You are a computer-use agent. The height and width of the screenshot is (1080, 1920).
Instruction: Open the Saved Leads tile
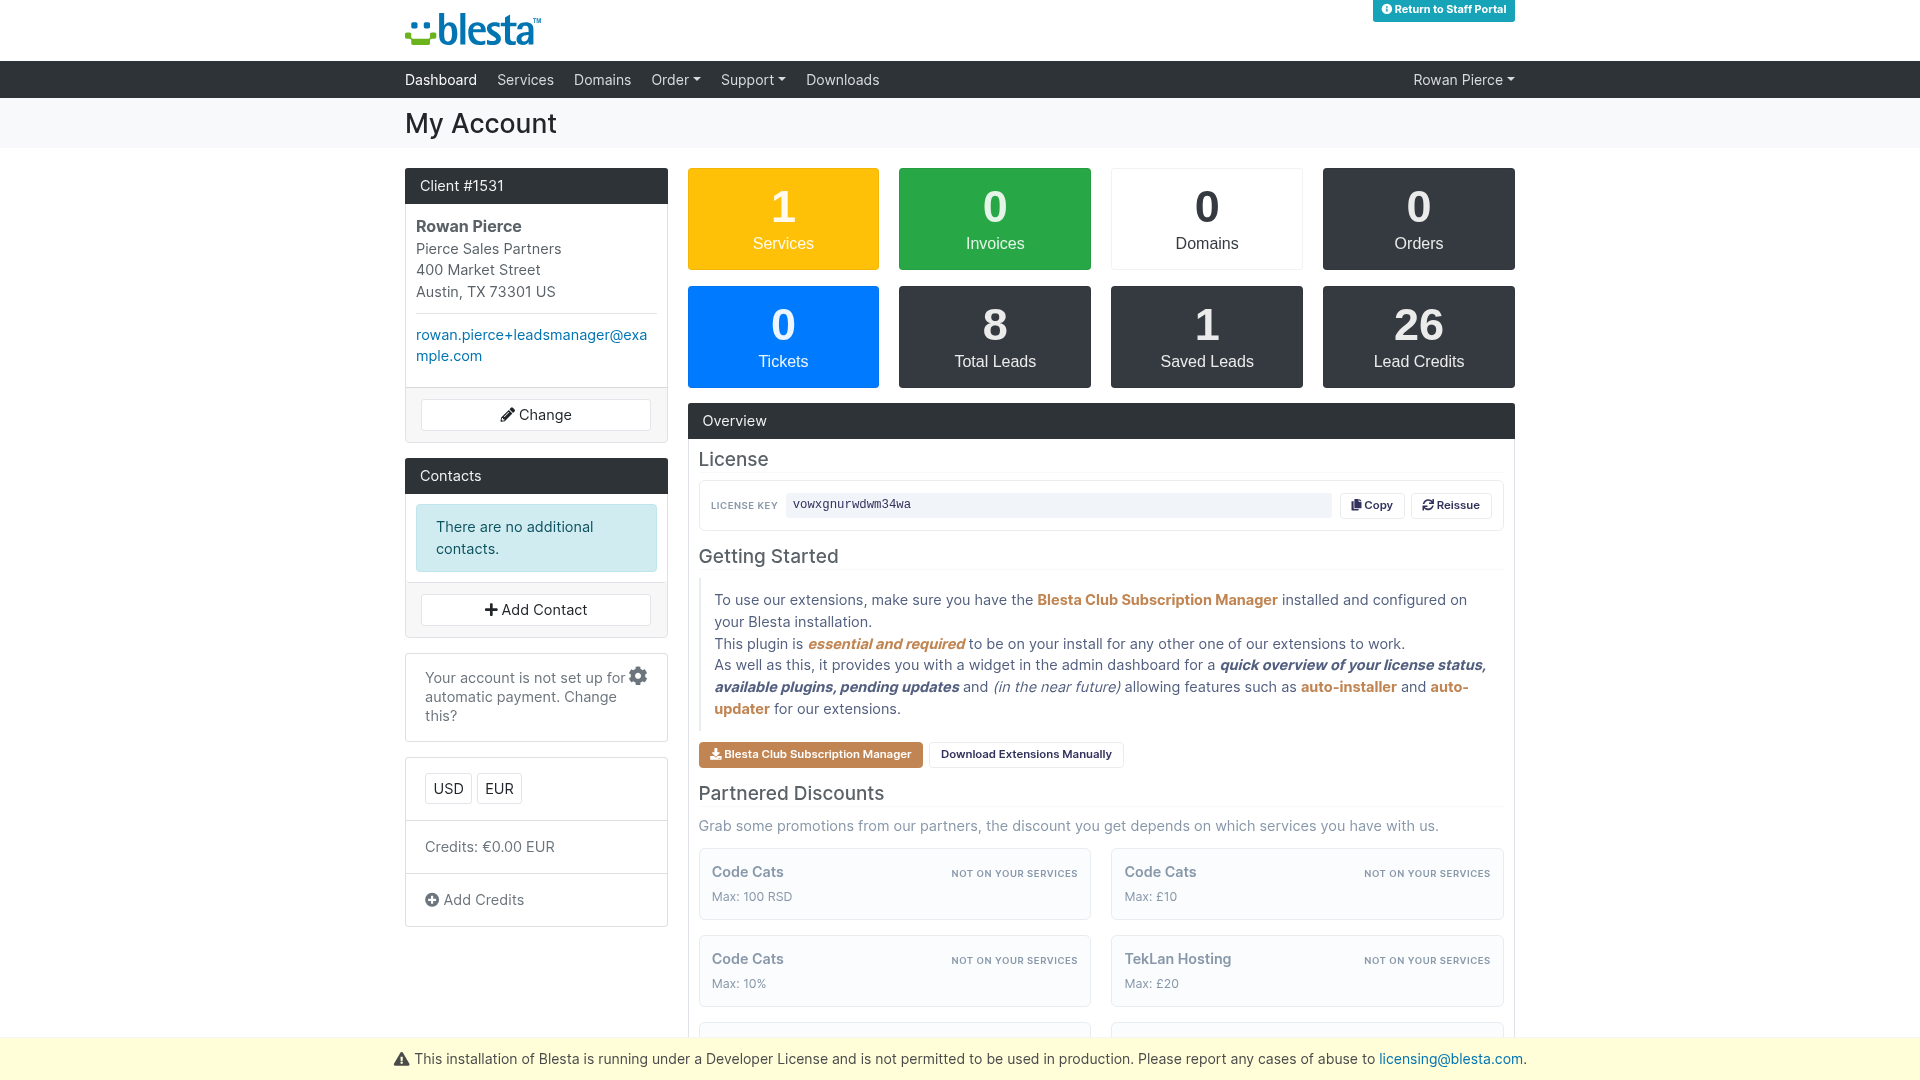point(1207,337)
